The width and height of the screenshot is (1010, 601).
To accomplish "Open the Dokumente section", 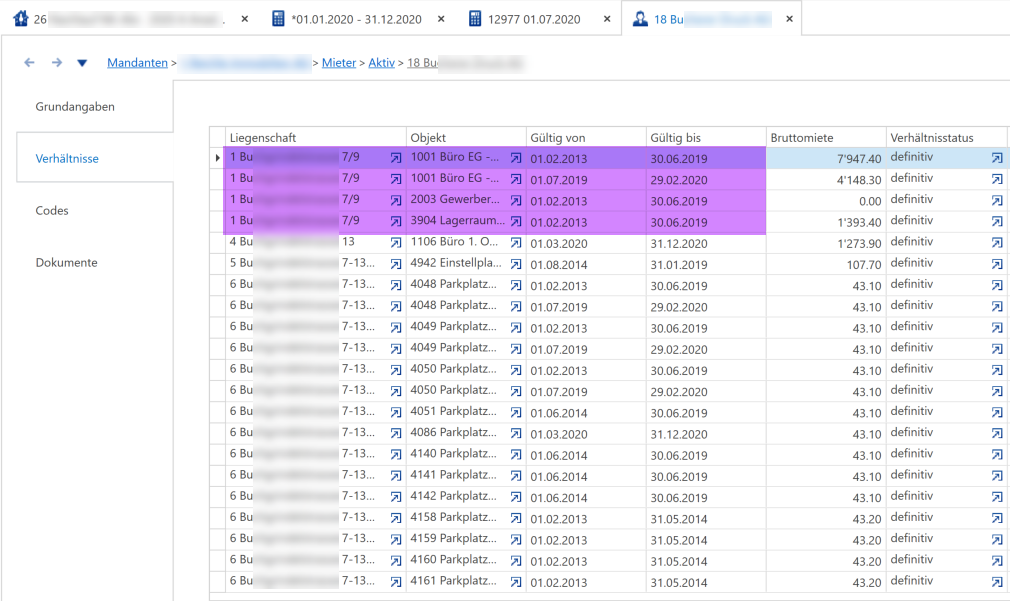I will (66, 263).
